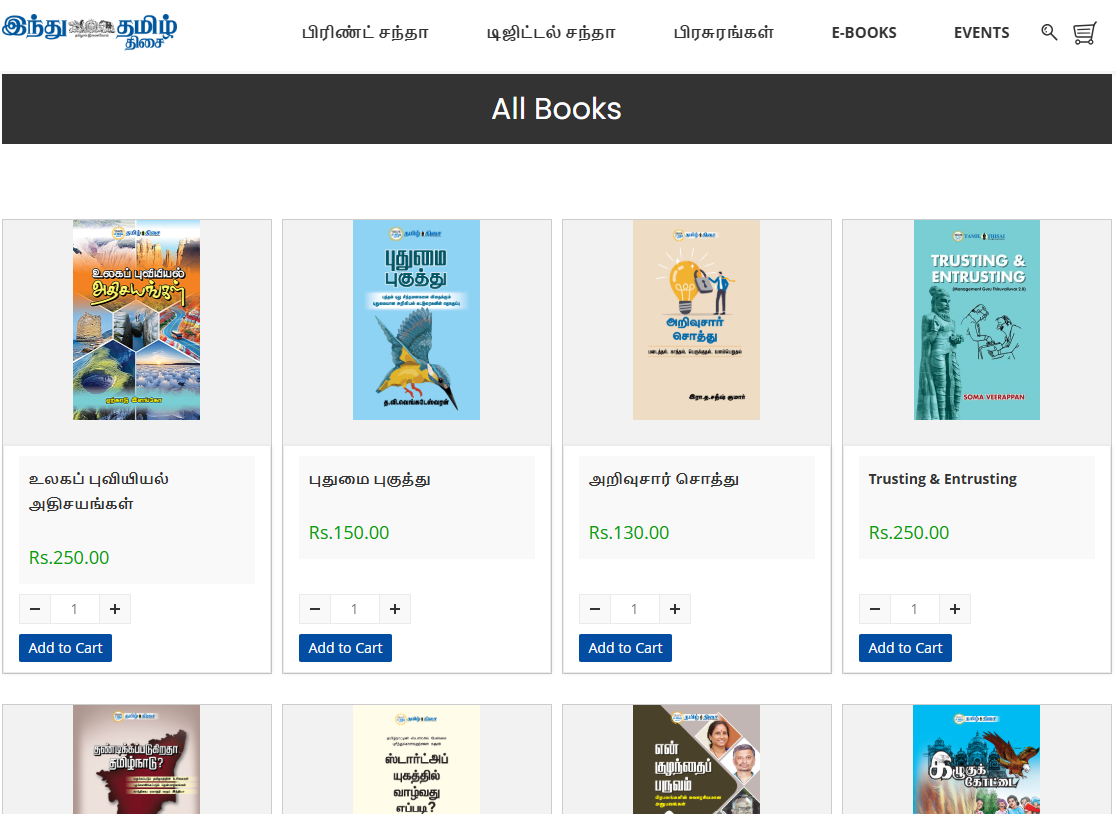Click the search magnifier icon in header

pos(1049,33)
